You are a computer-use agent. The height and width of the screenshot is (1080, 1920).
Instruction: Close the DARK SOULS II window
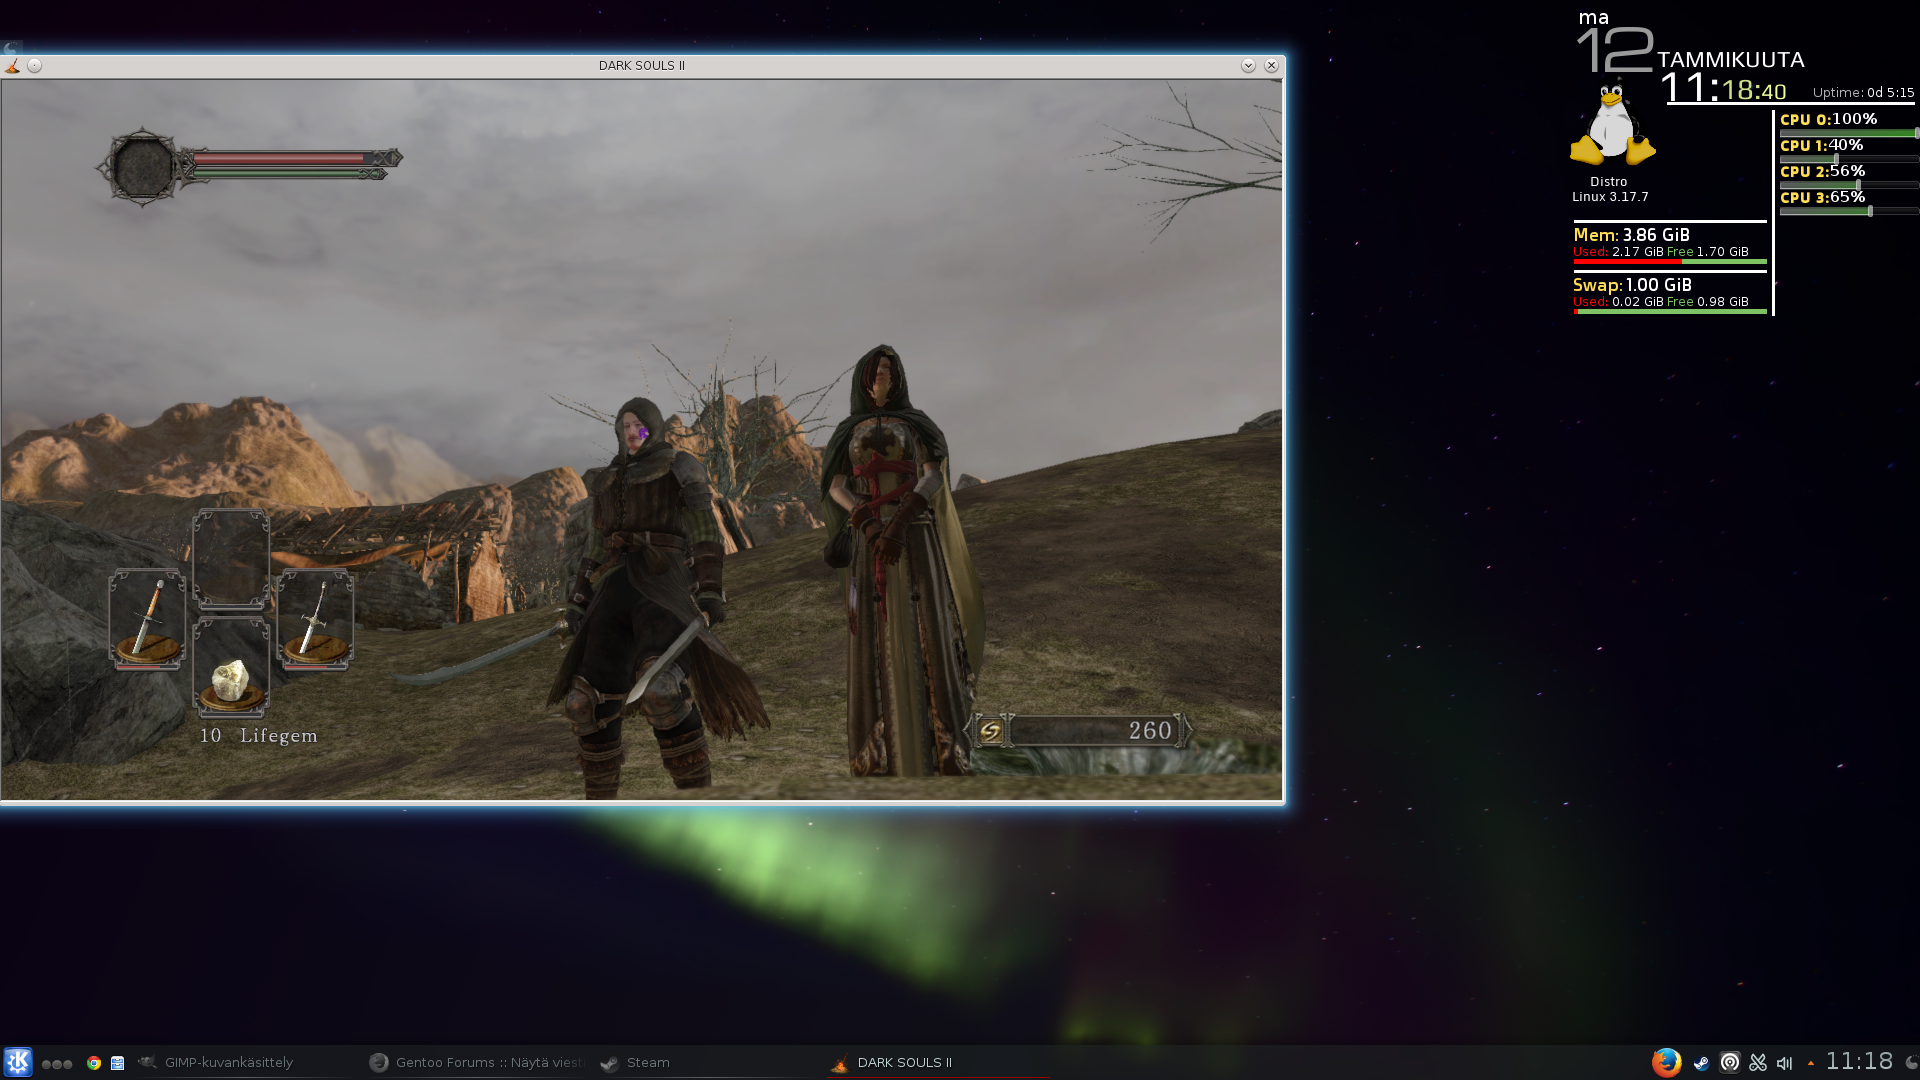1271,65
